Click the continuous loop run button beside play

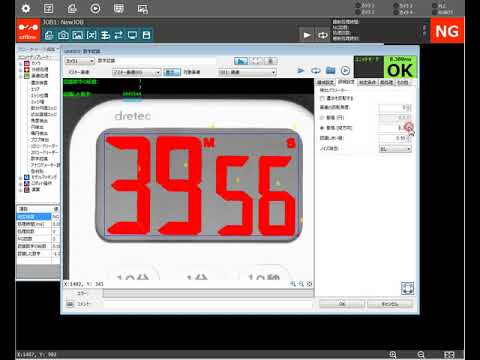click(x=322, y=35)
